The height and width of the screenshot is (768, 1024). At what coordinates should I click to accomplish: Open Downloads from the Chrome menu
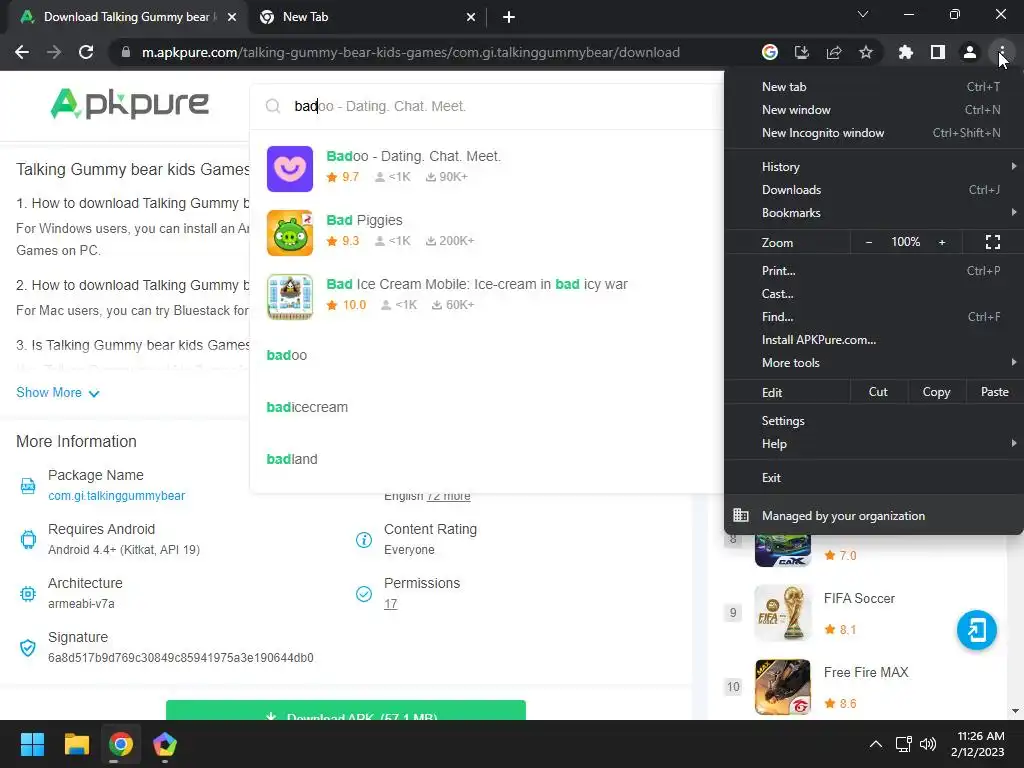point(874,190)
